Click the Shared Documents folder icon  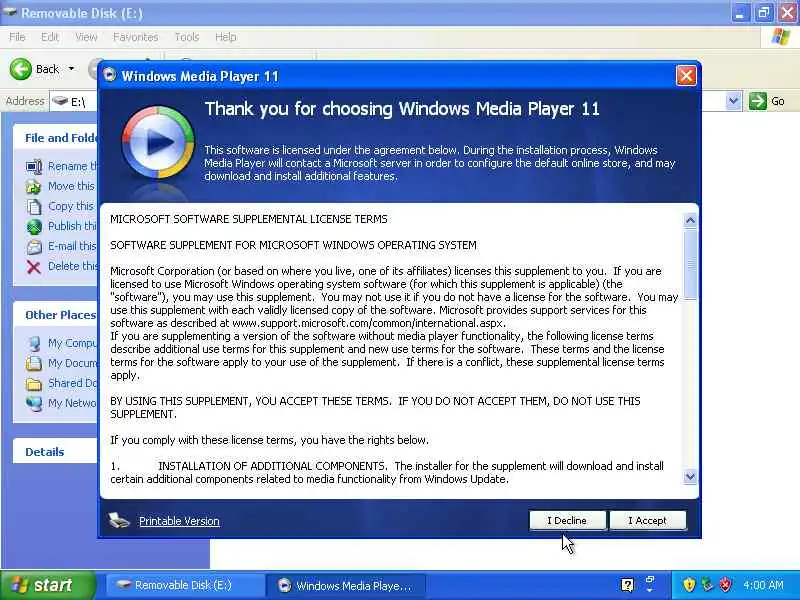coord(34,383)
